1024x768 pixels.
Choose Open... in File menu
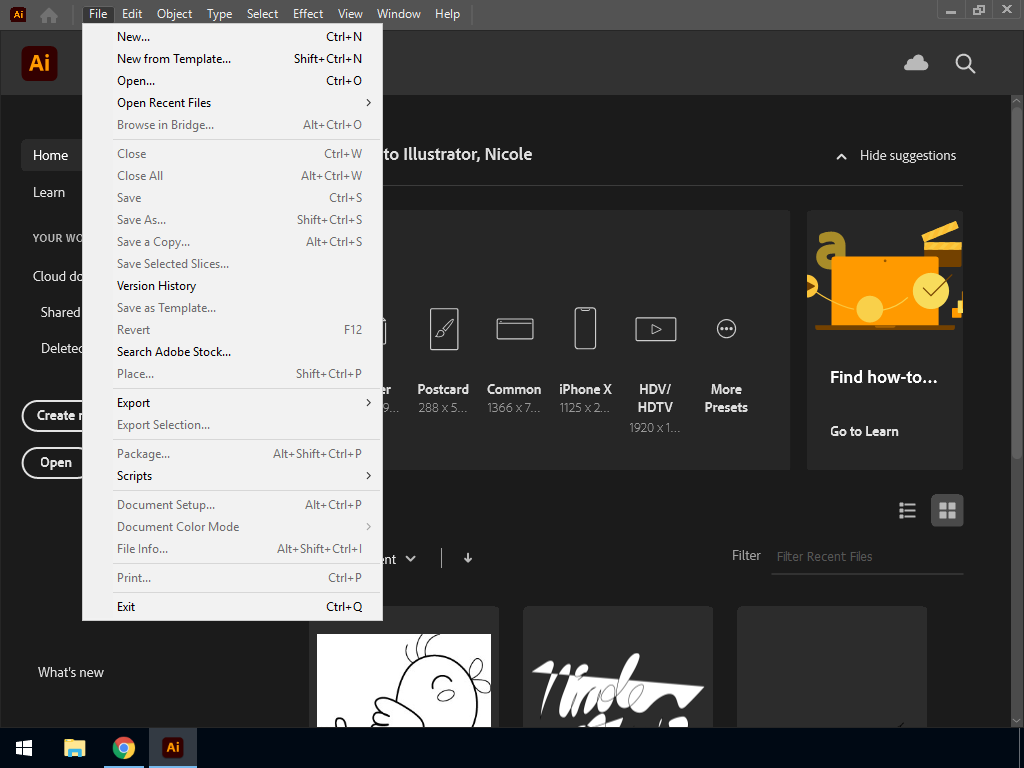(x=232, y=81)
